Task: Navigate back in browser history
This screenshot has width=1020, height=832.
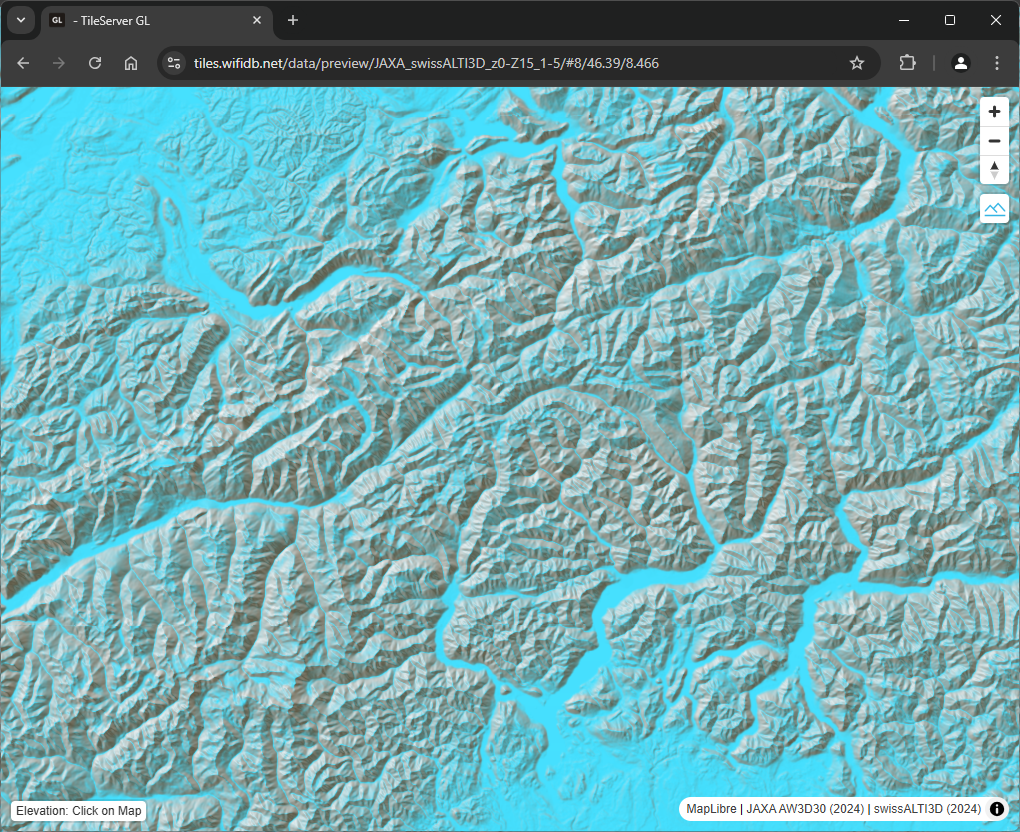Action: [x=24, y=63]
